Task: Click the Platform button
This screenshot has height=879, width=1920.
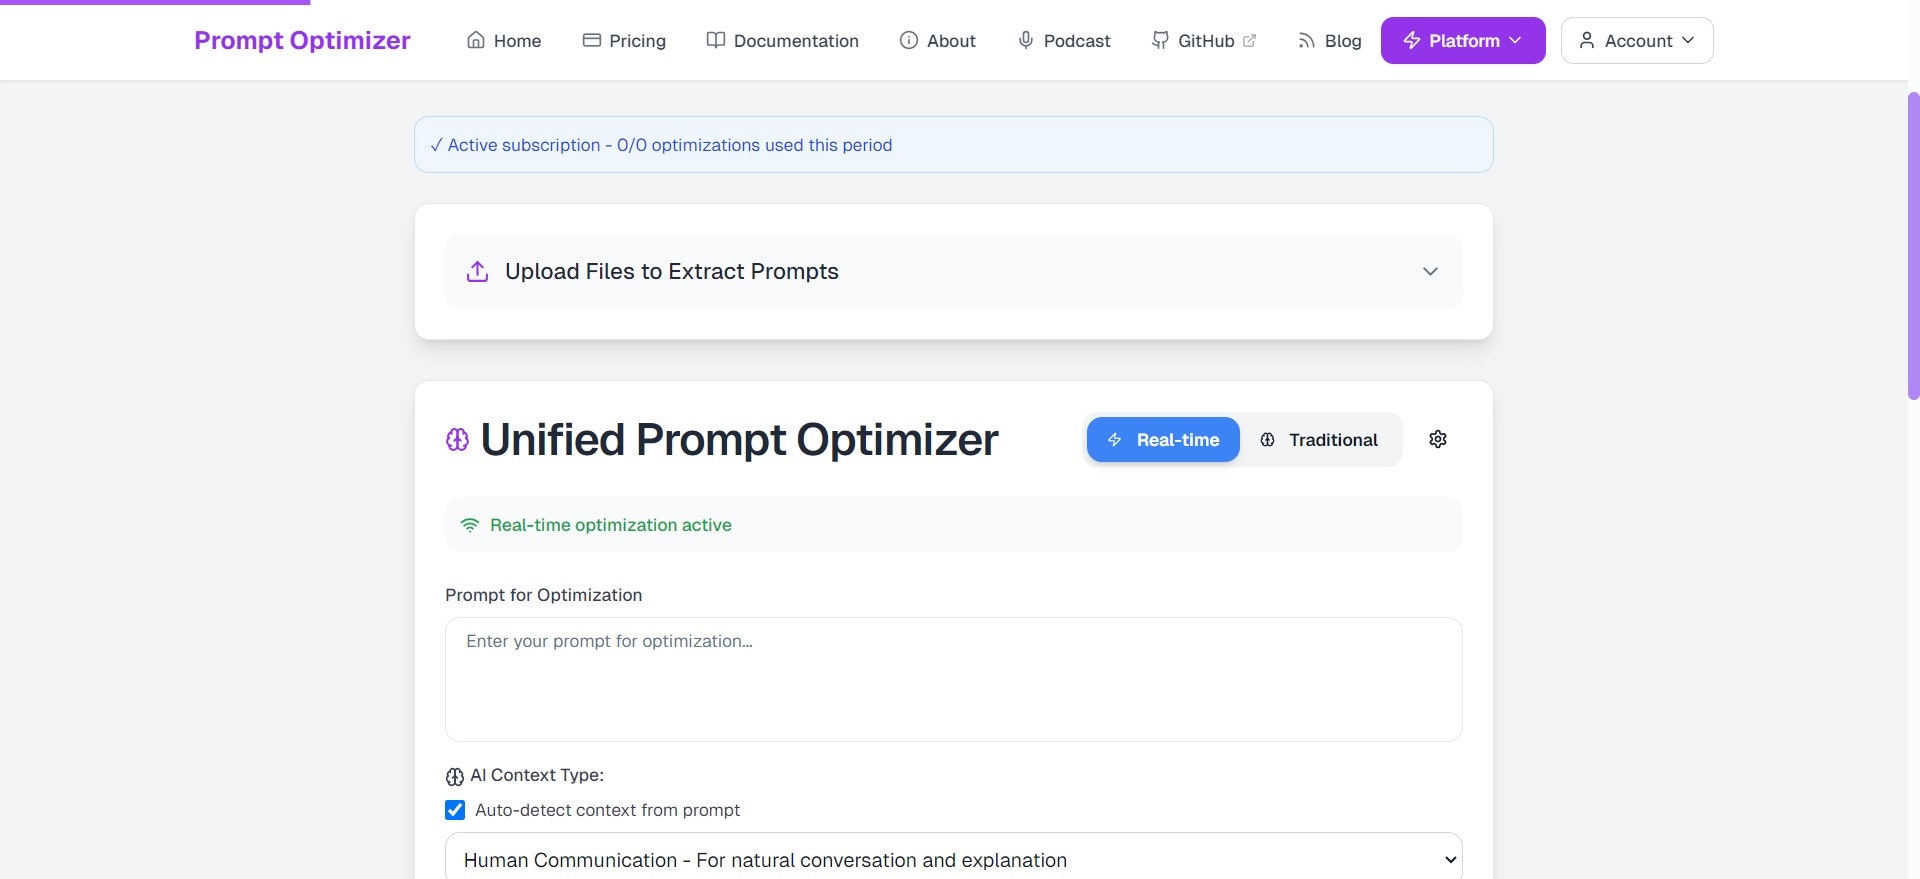Action: coord(1462,40)
